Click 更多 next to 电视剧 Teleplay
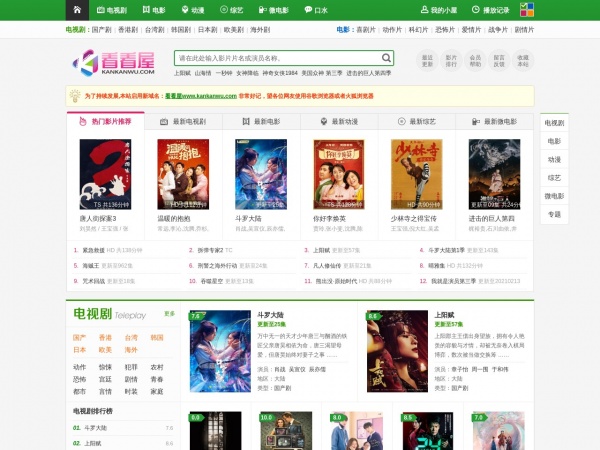Image resolution: width=600 pixels, height=450 pixels. pyautogui.click(x=170, y=314)
